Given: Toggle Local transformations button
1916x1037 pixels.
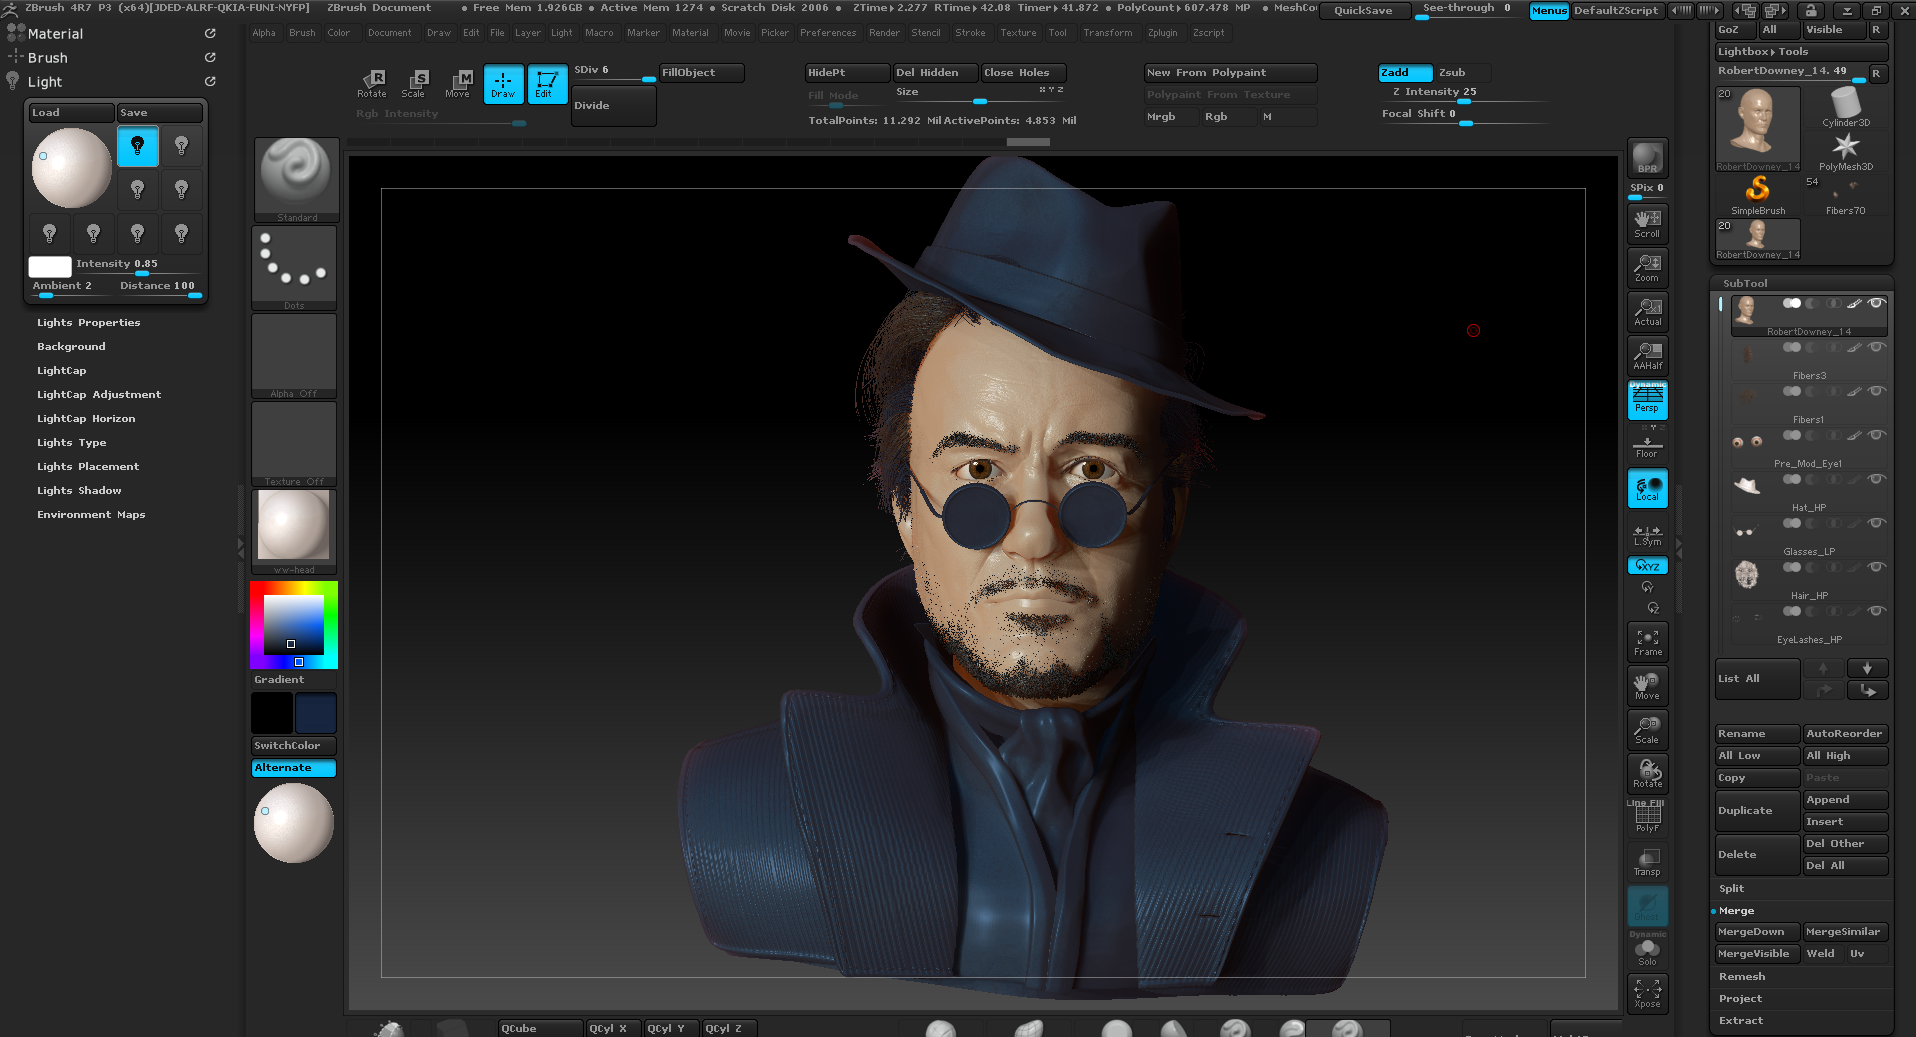Looking at the screenshot, I should pos(1647,489).
